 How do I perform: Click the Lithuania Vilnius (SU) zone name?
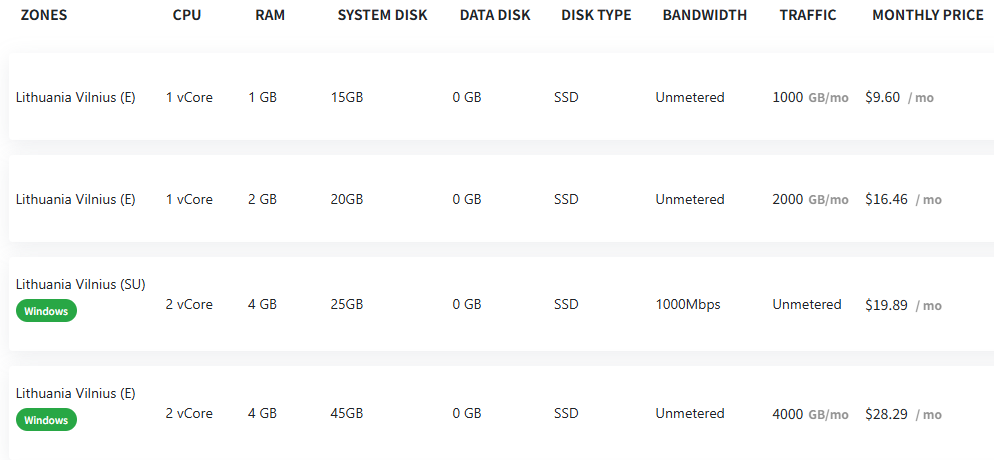80,284
